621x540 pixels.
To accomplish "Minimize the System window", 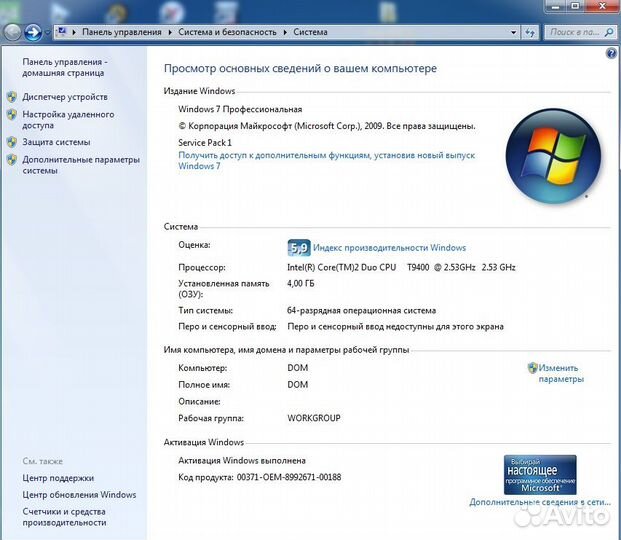I will point(555,6).
